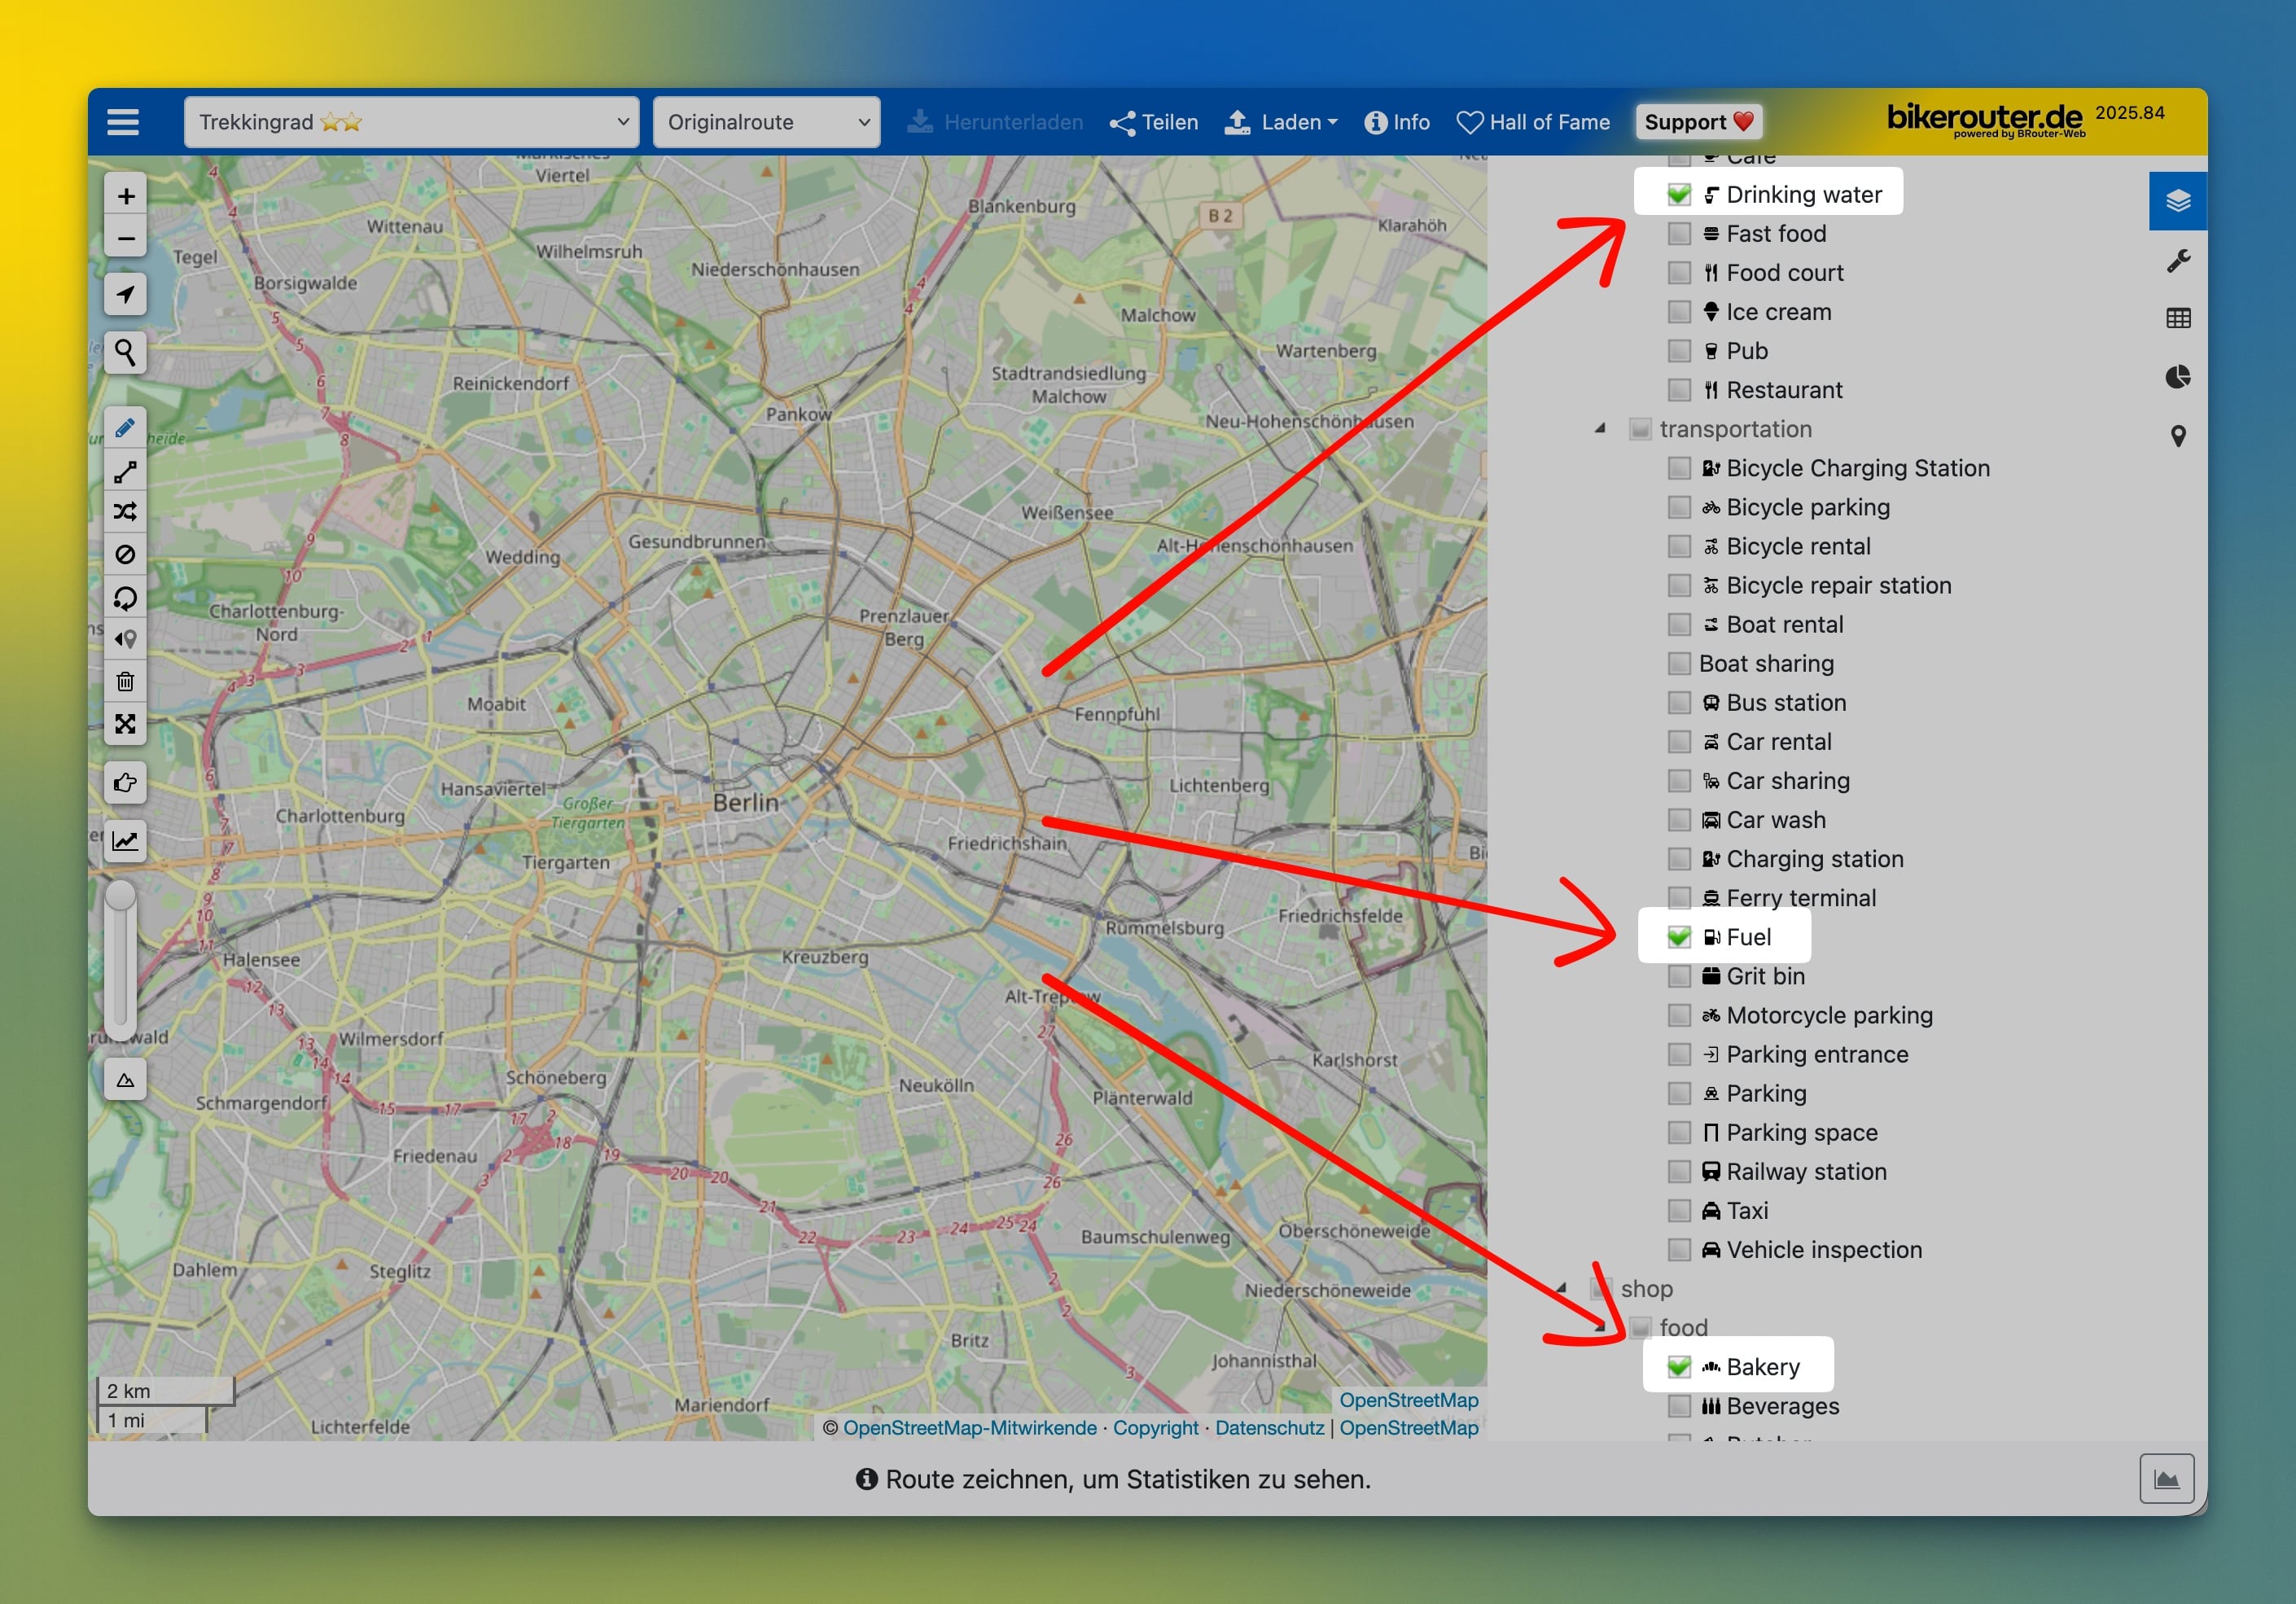The width and height of the screenshot is (2296, 1604).
Task: Uncheck the Drinking water checkbox
Action: click(1679, 195)
